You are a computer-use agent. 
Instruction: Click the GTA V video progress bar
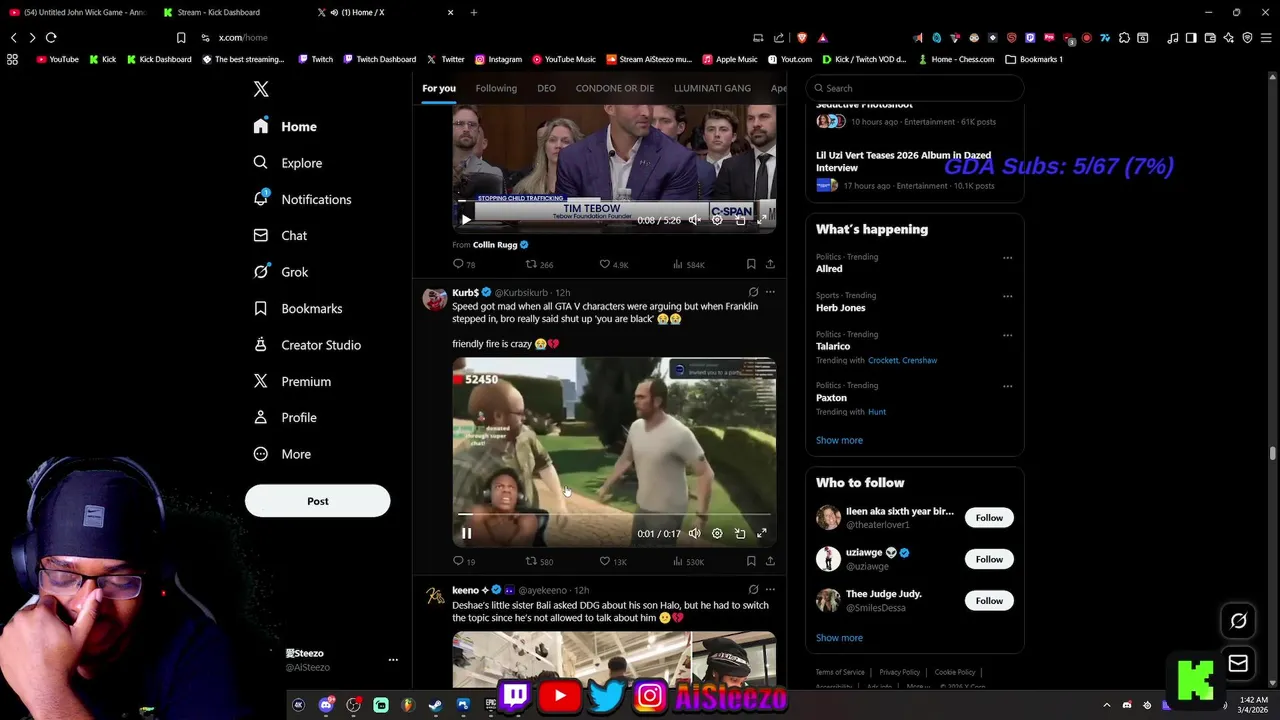coord(614,515)
